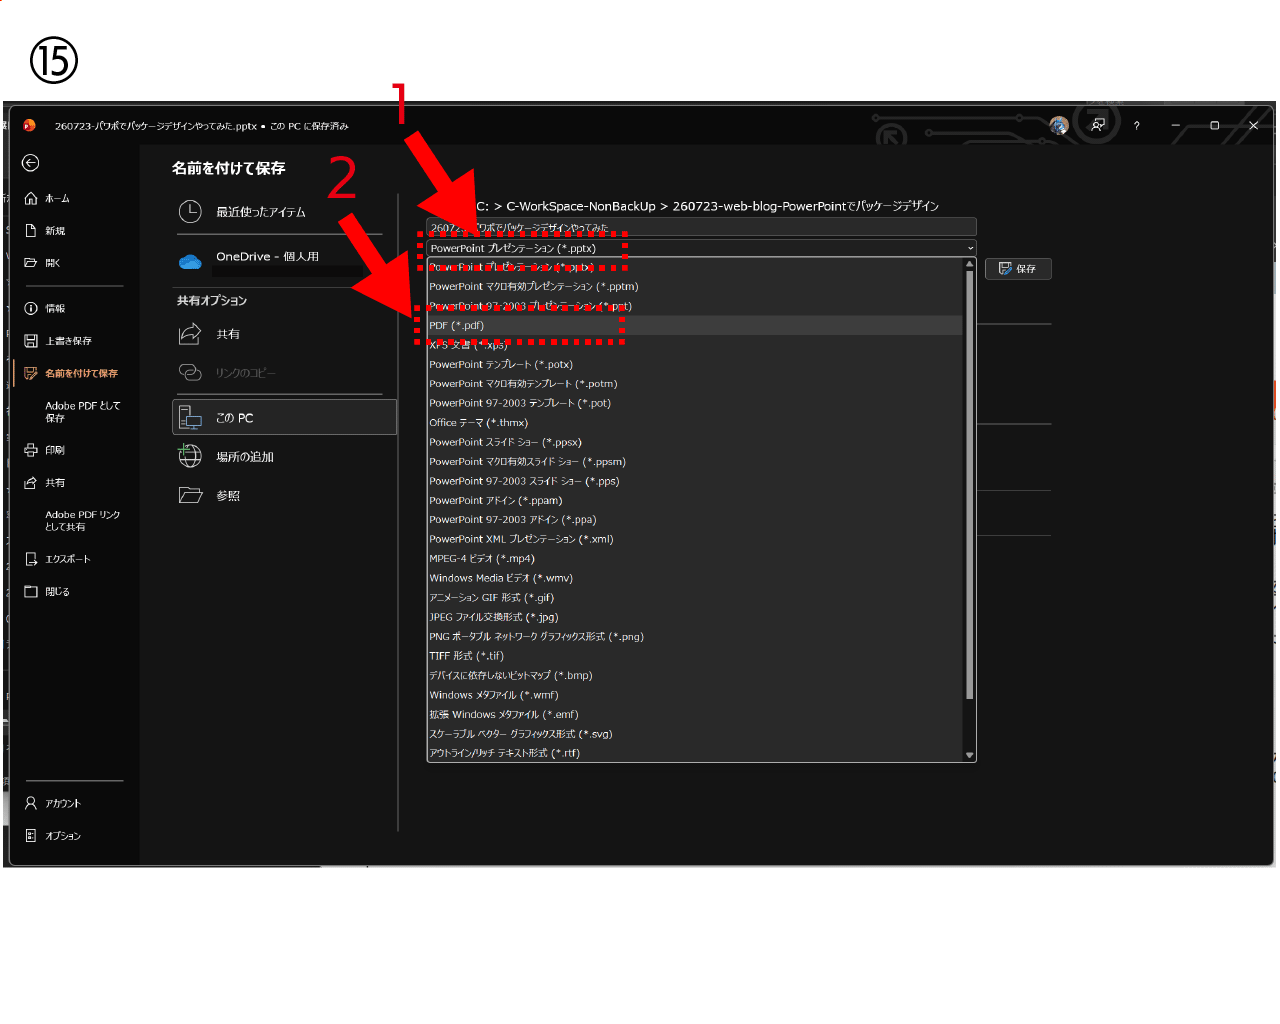Select MPEG-4 ビデオ (*.mp4)
1280x1024 pixels.
point(695,559)
